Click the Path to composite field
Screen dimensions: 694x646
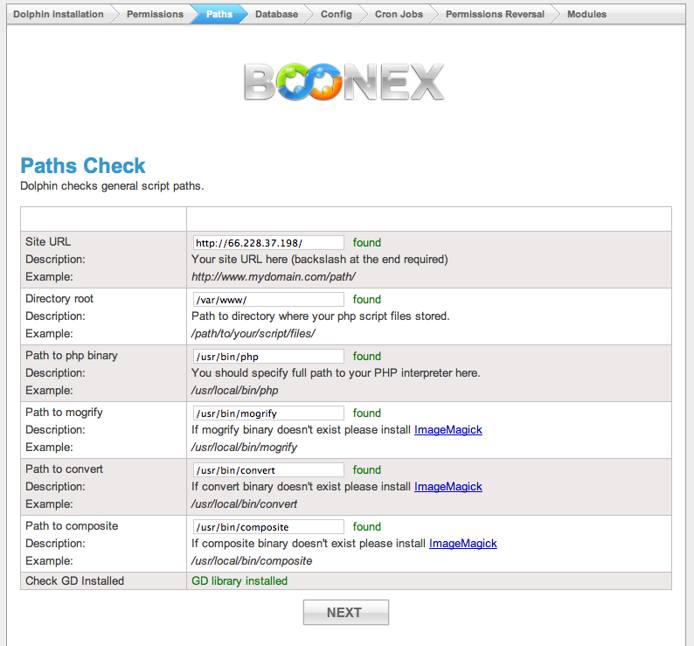coord(268,527)
